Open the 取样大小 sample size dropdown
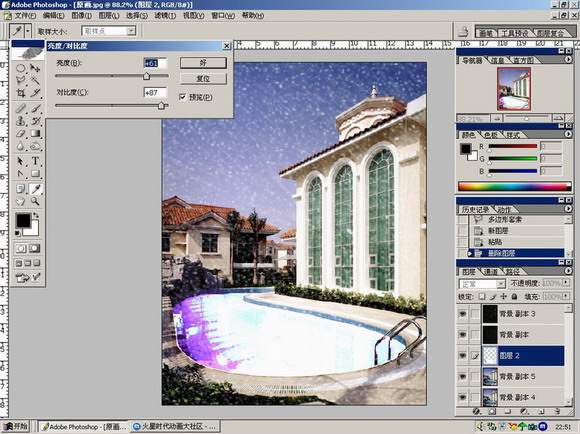The image size is (580, 434). [131, 31]
